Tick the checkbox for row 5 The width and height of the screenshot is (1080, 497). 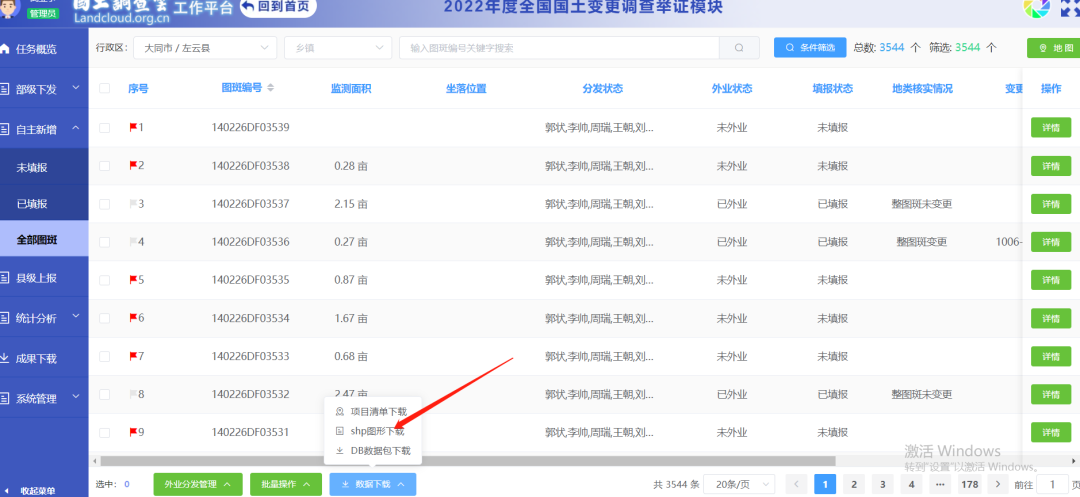pyautogui.click(x=105, y=280)
